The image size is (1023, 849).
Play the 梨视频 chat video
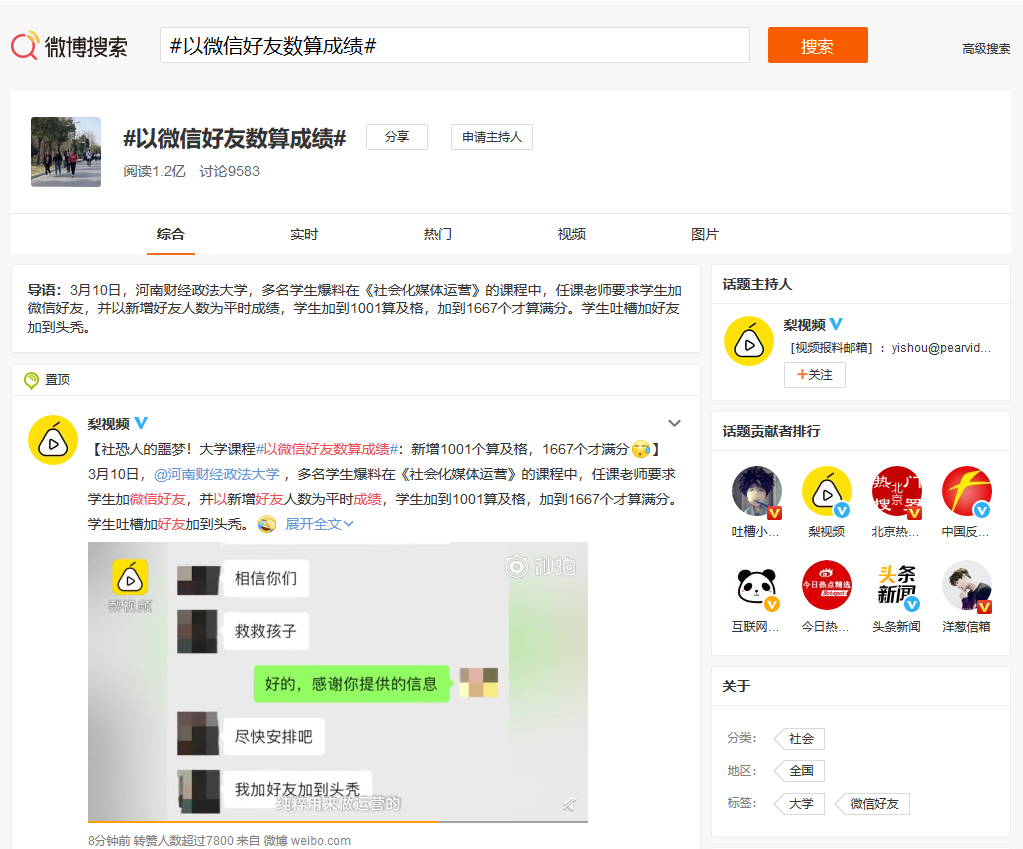click(x=338, y=681)
